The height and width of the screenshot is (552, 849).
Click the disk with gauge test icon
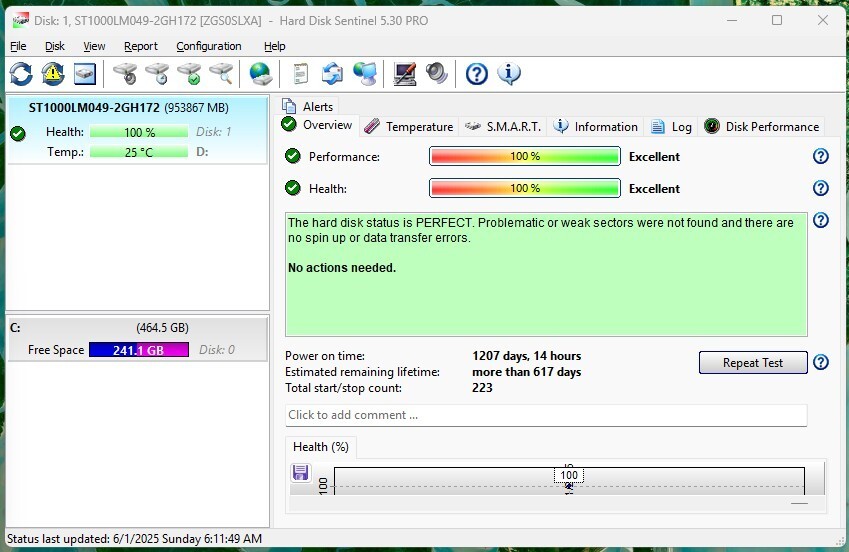(x=126, y=74)
